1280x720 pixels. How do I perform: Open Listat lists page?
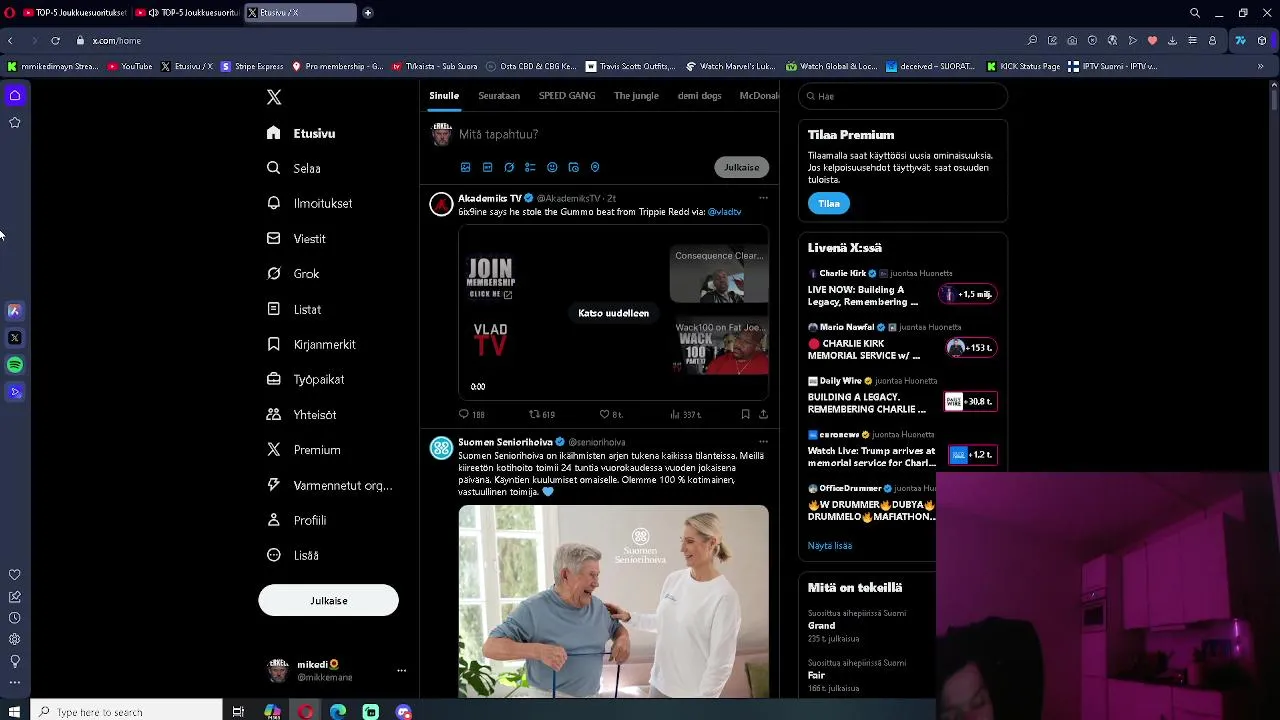pyautogui.click(x=294, y=309)
